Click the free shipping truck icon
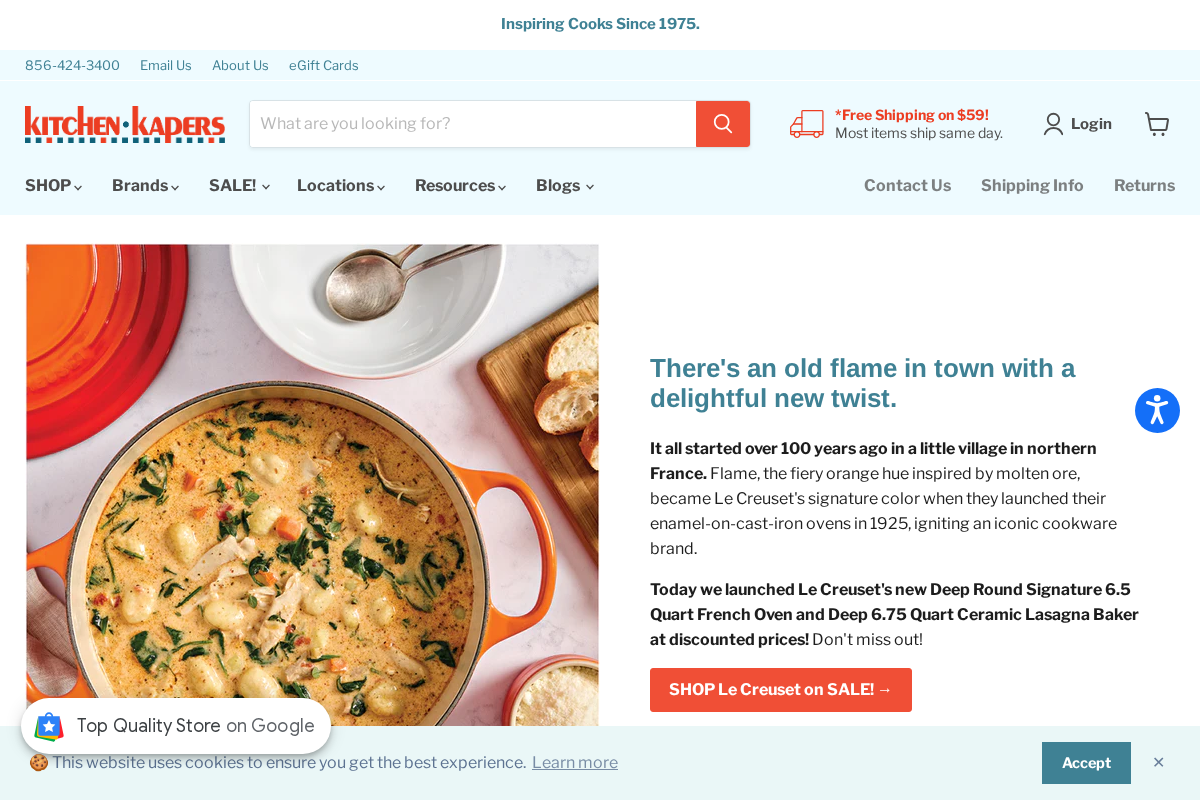This screenshot has height=800, width=1200. (x=806, y=123)
